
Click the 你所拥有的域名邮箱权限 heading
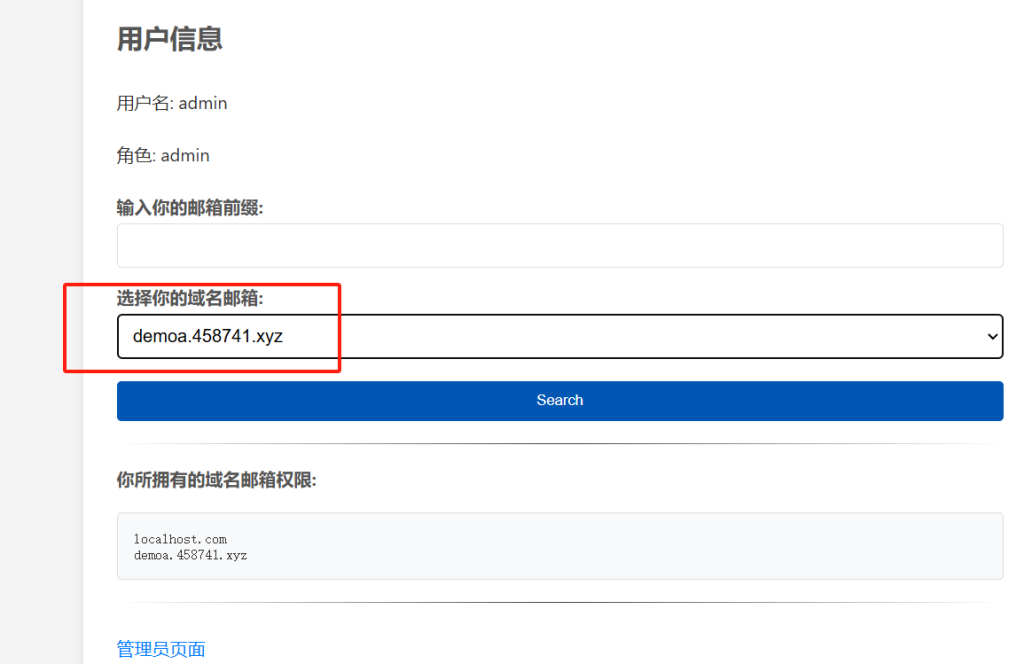(x=216, y=480)
